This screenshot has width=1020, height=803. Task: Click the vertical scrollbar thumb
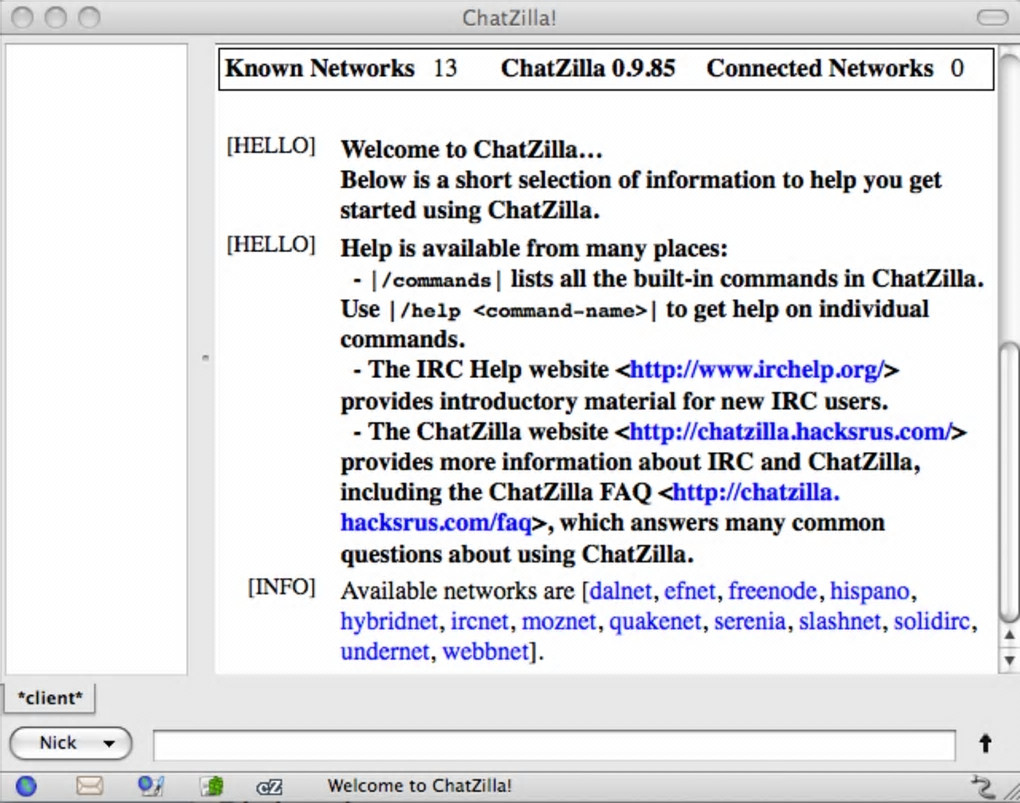[1009, 482]
